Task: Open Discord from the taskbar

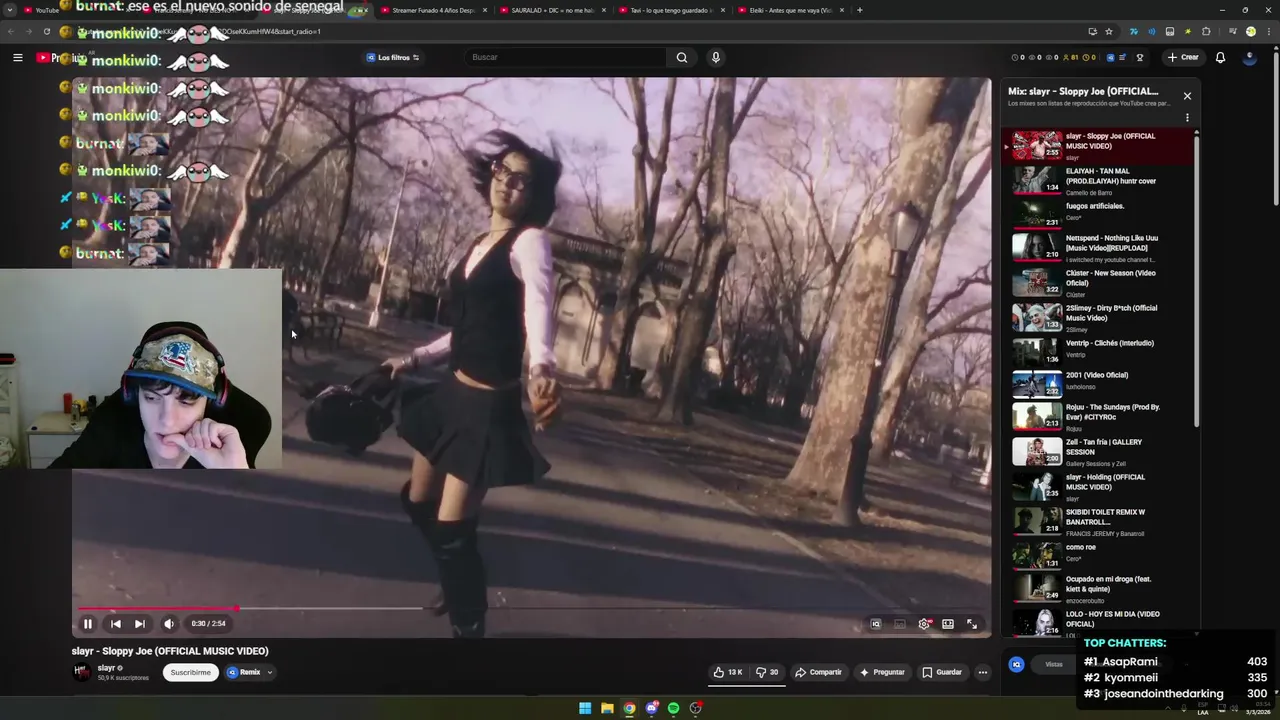Action: pos(651,708)
